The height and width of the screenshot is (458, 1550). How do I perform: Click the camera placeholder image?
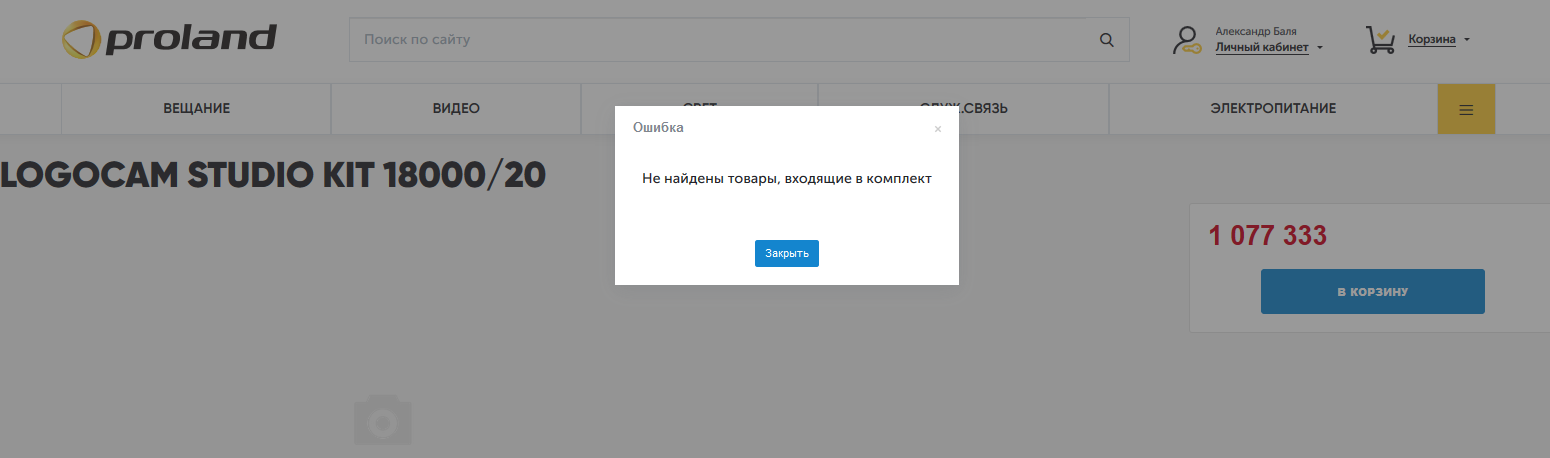click(x=382, y=421)
